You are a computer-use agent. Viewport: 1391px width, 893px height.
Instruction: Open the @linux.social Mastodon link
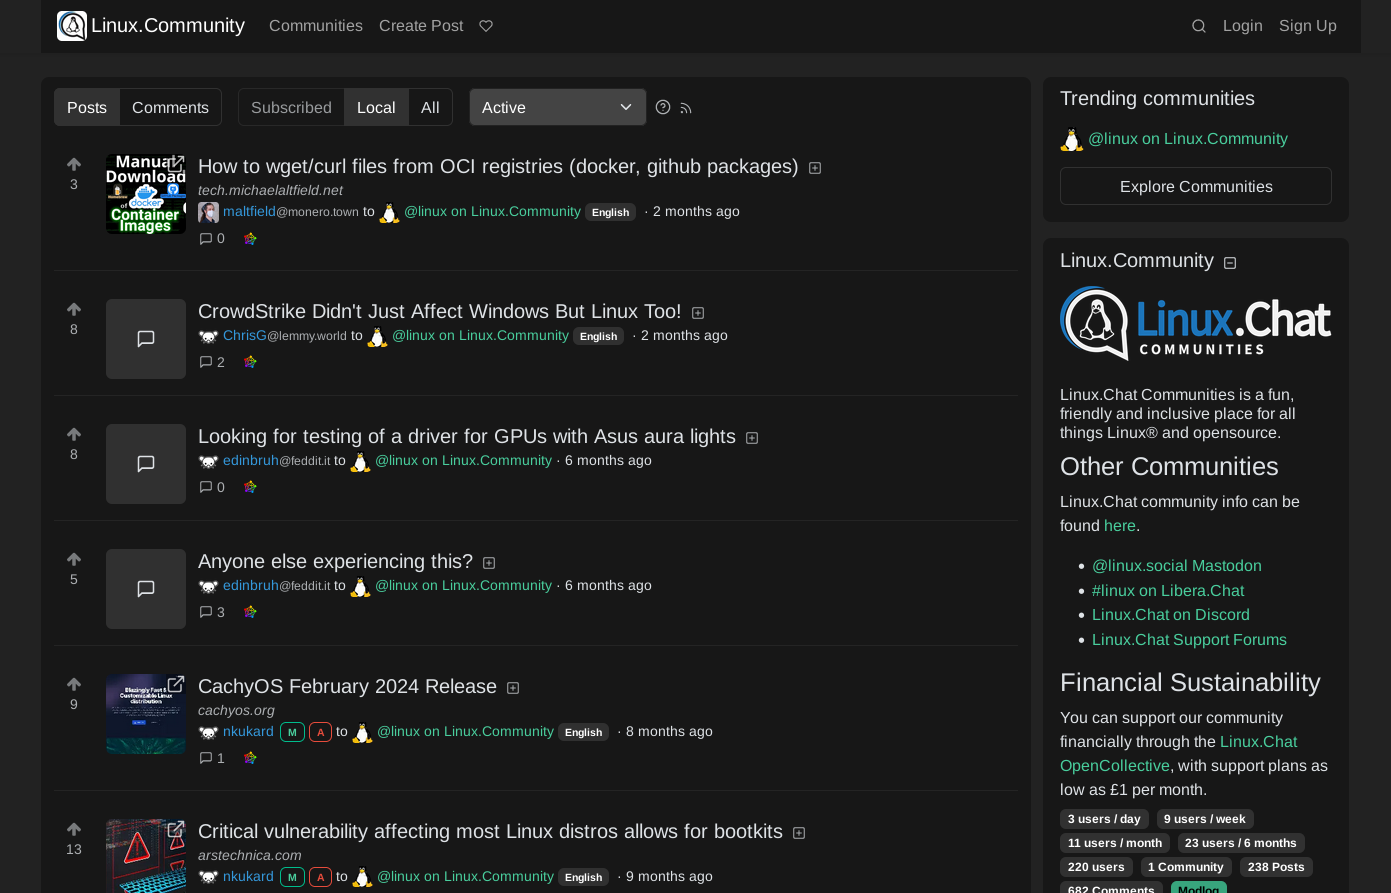(1177, 566)
